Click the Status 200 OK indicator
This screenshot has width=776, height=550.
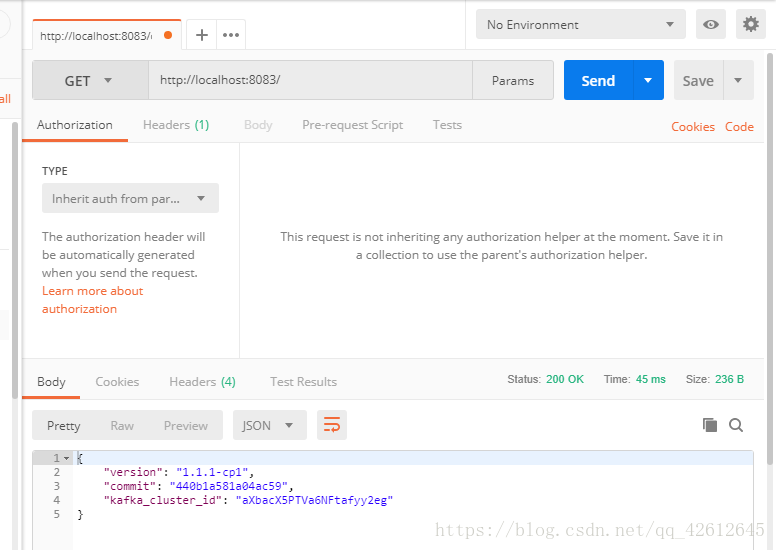(545, 379)
